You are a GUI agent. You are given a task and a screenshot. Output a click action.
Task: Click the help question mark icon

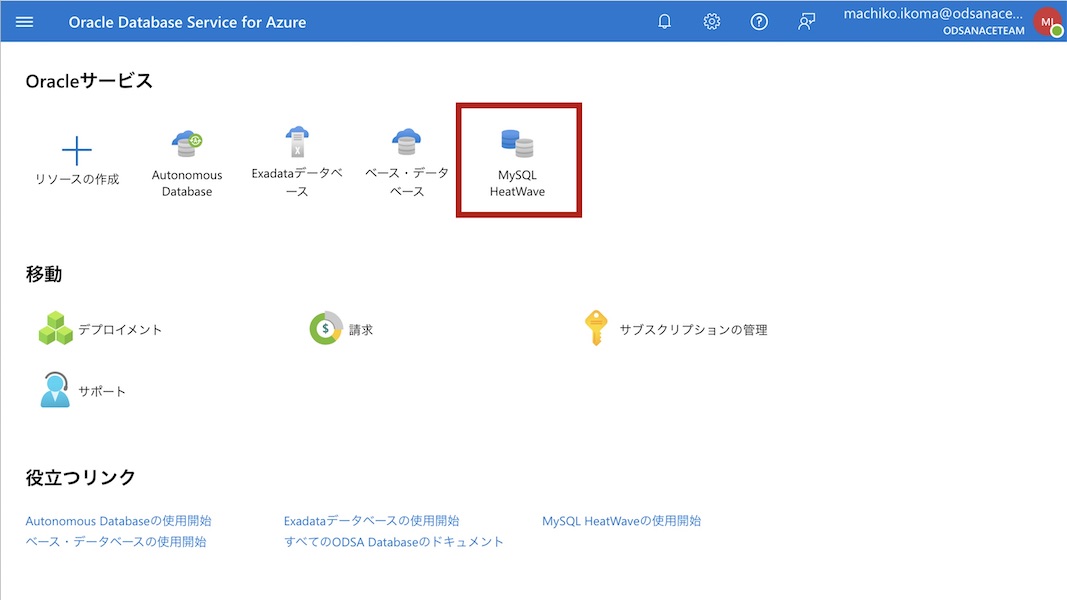pyautogui.click(x=759, y=22)
